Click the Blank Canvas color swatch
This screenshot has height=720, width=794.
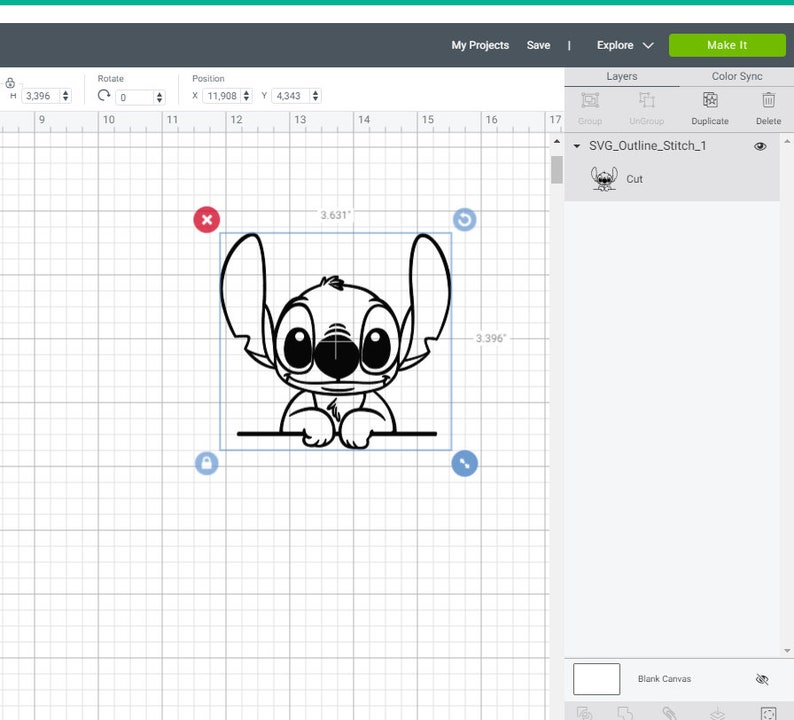point(597,679)
